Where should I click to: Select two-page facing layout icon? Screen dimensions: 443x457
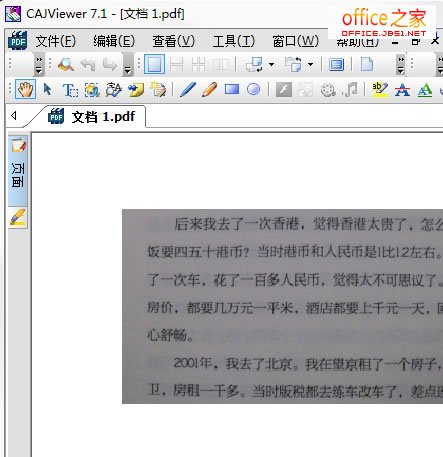221,64
